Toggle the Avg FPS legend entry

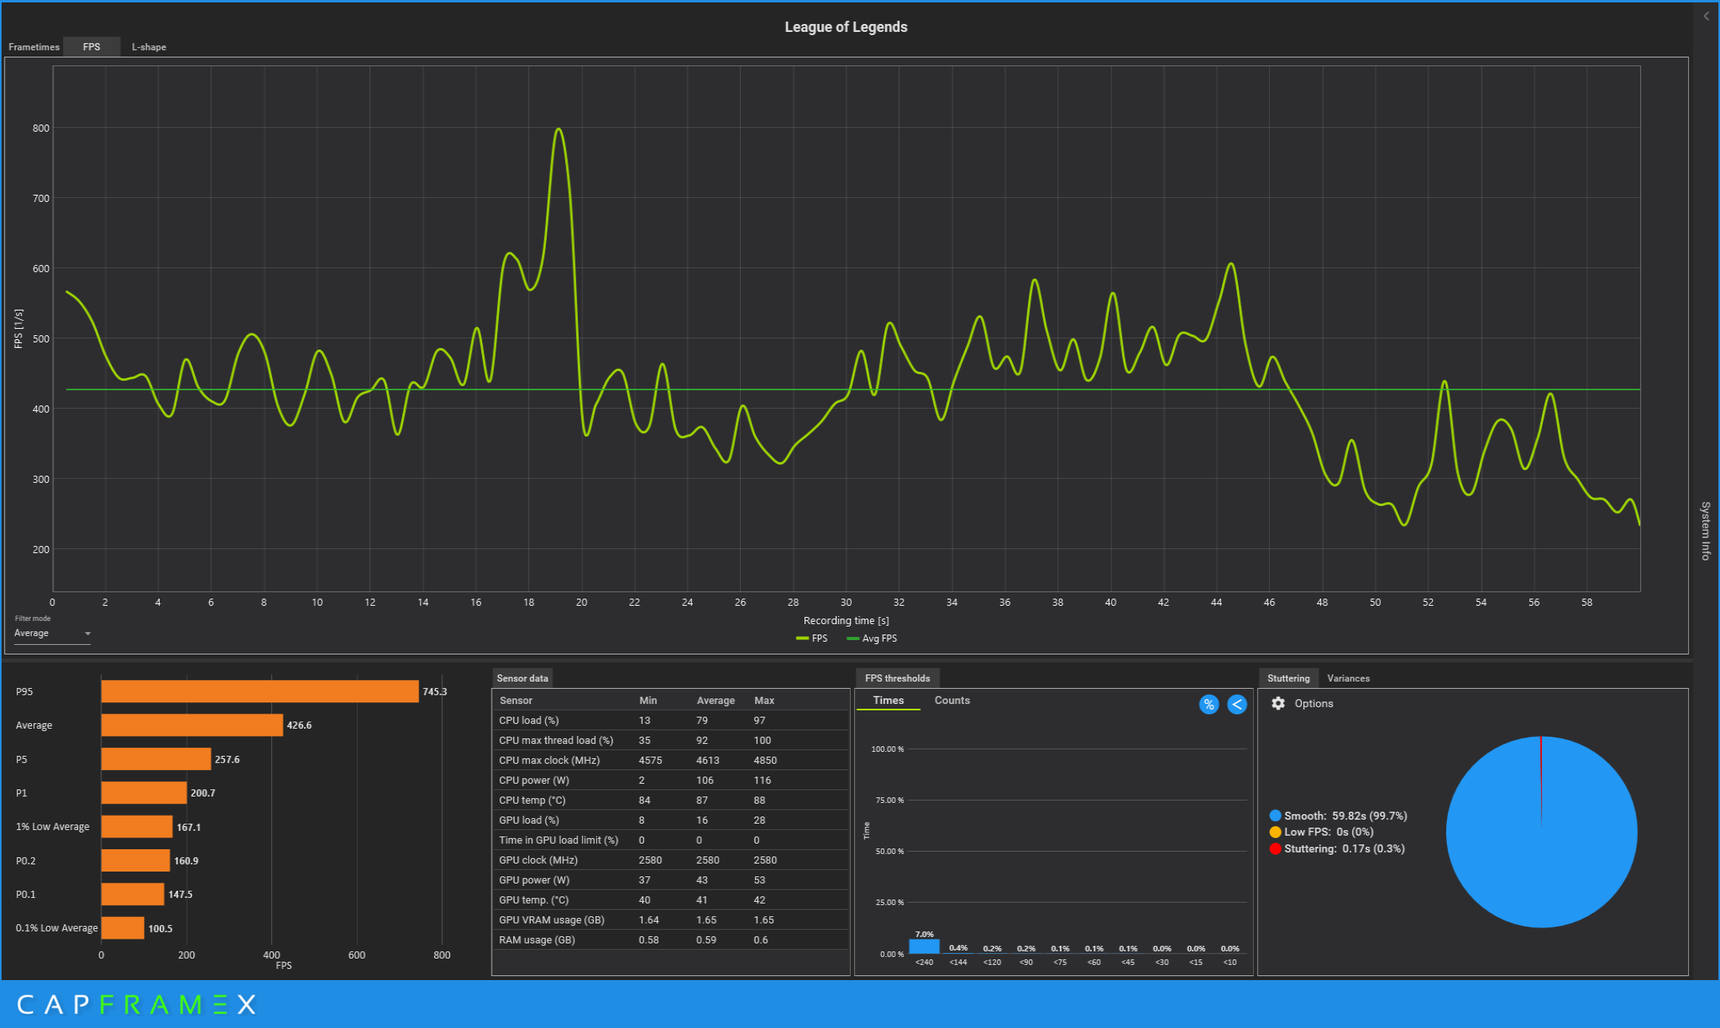point(872,638)
